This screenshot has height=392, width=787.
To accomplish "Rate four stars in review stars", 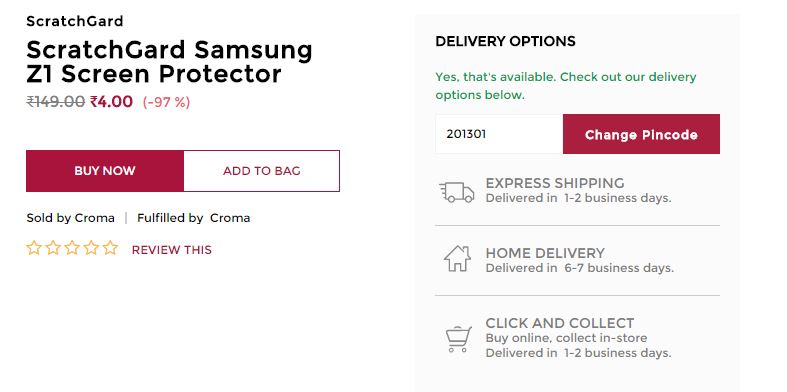I will tap(91, 248).
